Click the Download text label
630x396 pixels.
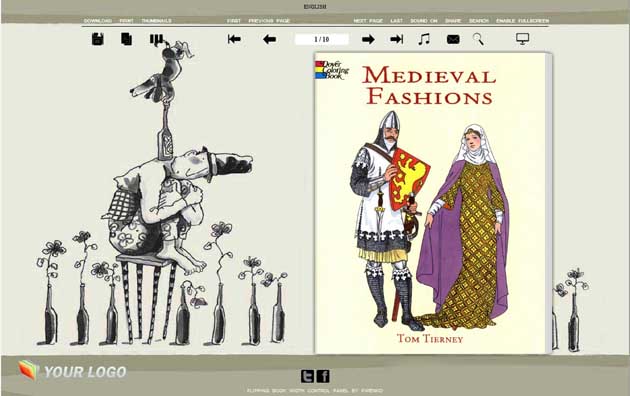point(98,20)
